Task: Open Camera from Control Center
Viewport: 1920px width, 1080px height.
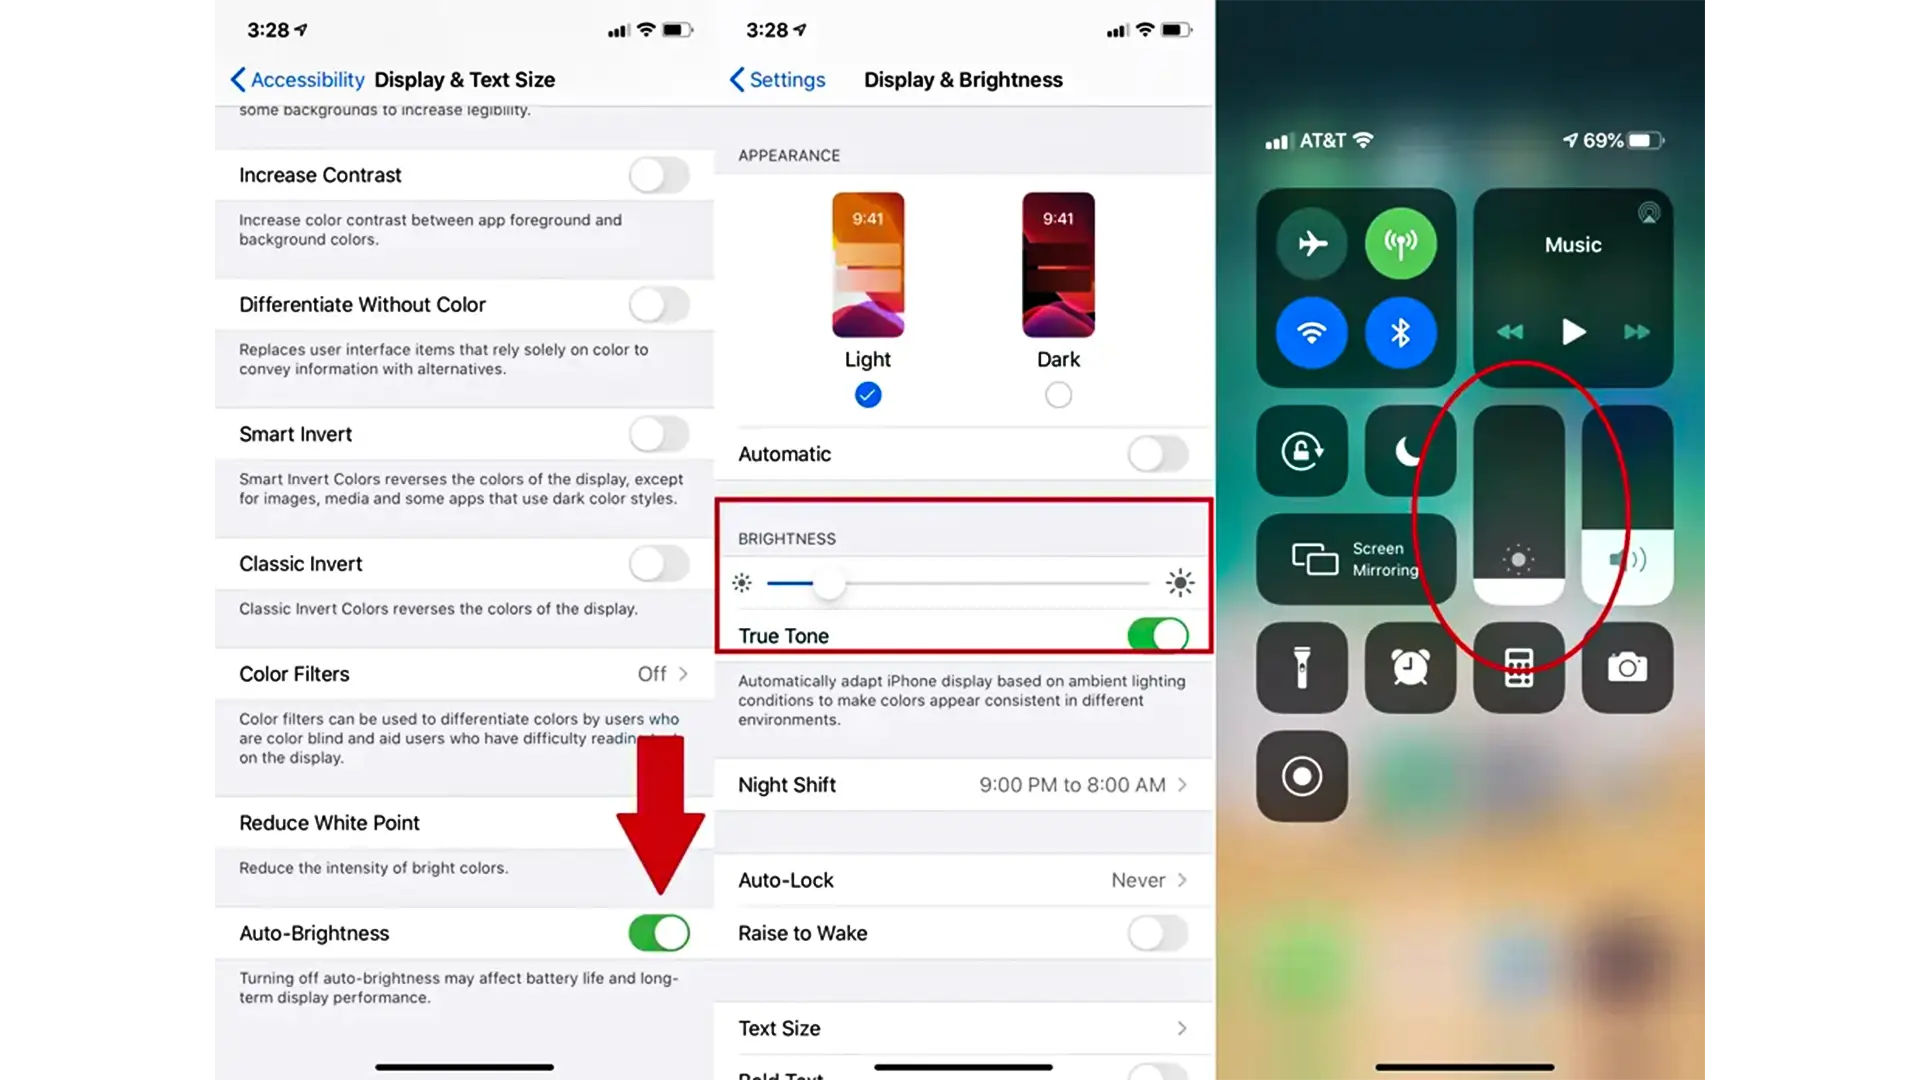Action: point(1626,667)
